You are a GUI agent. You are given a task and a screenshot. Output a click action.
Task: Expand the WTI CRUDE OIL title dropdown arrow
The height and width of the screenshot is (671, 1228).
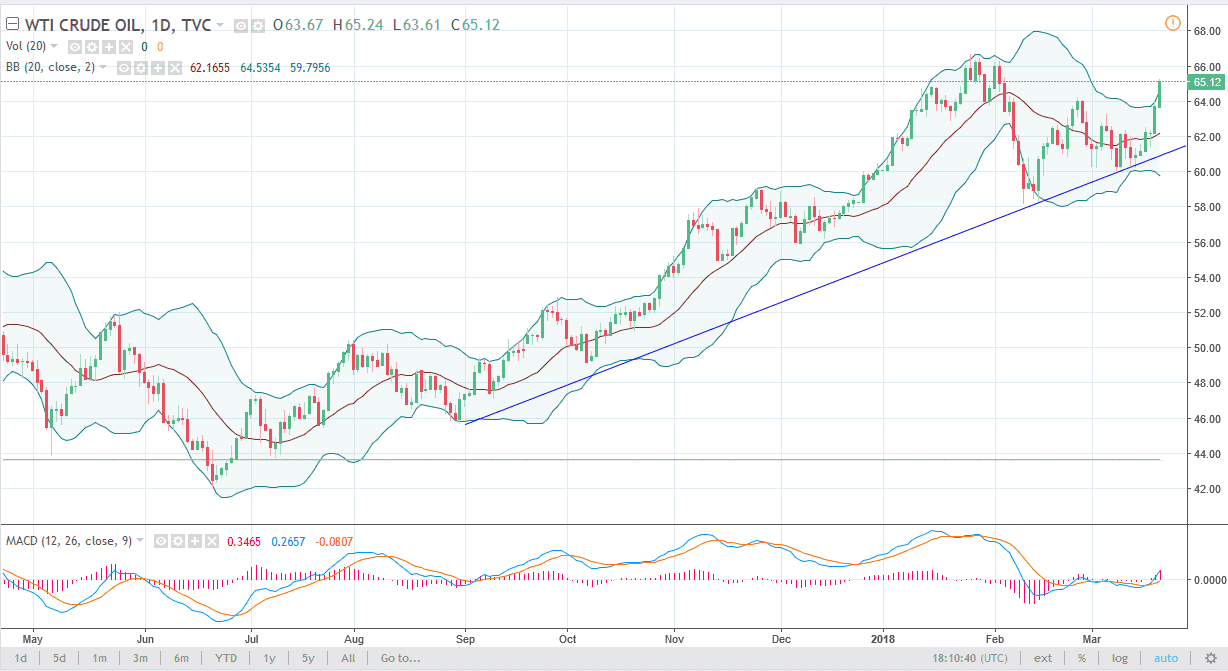click(x=219, y=25)
